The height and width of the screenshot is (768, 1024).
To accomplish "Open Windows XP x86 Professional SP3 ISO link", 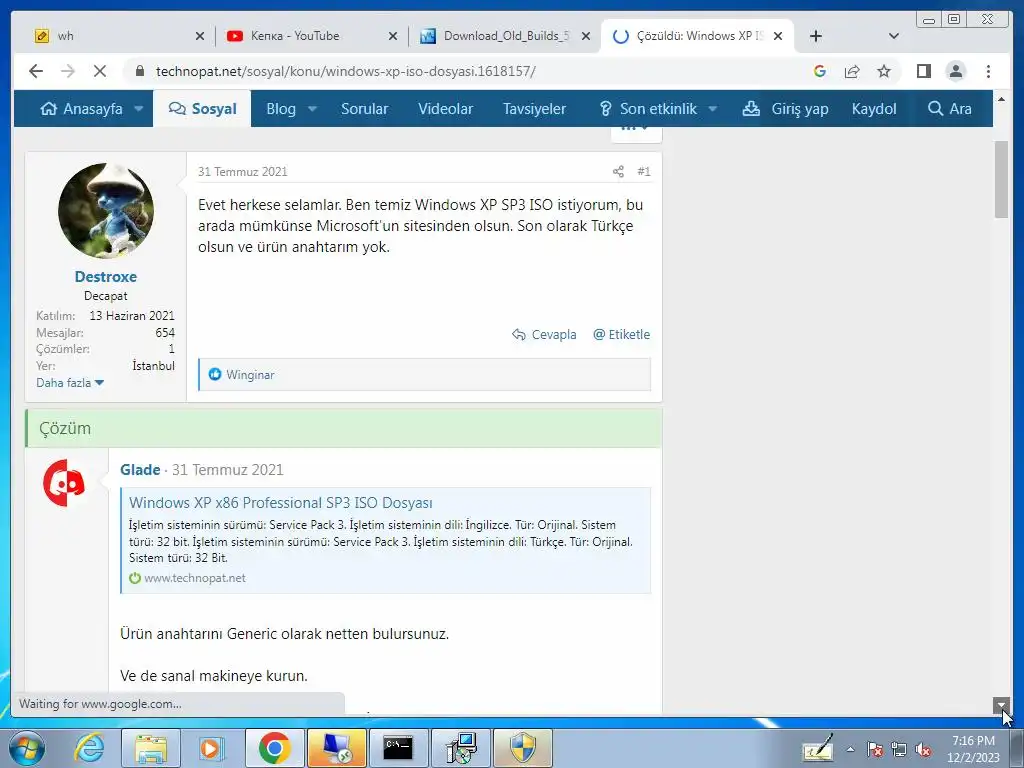I will pos(281,503).
